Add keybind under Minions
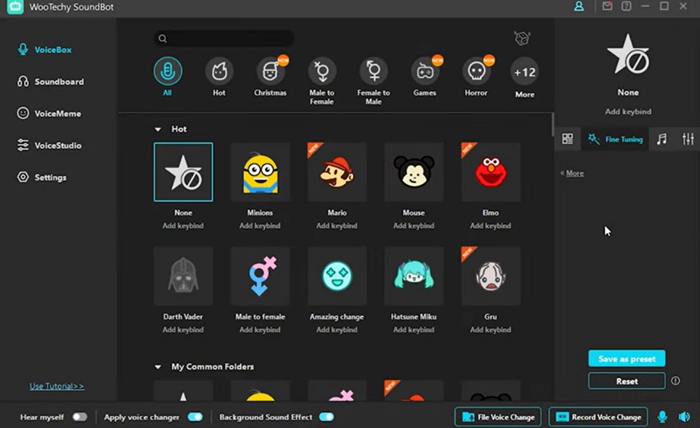Image resolution: width=700 pixels, height=428 pixels. pos(260,226)
